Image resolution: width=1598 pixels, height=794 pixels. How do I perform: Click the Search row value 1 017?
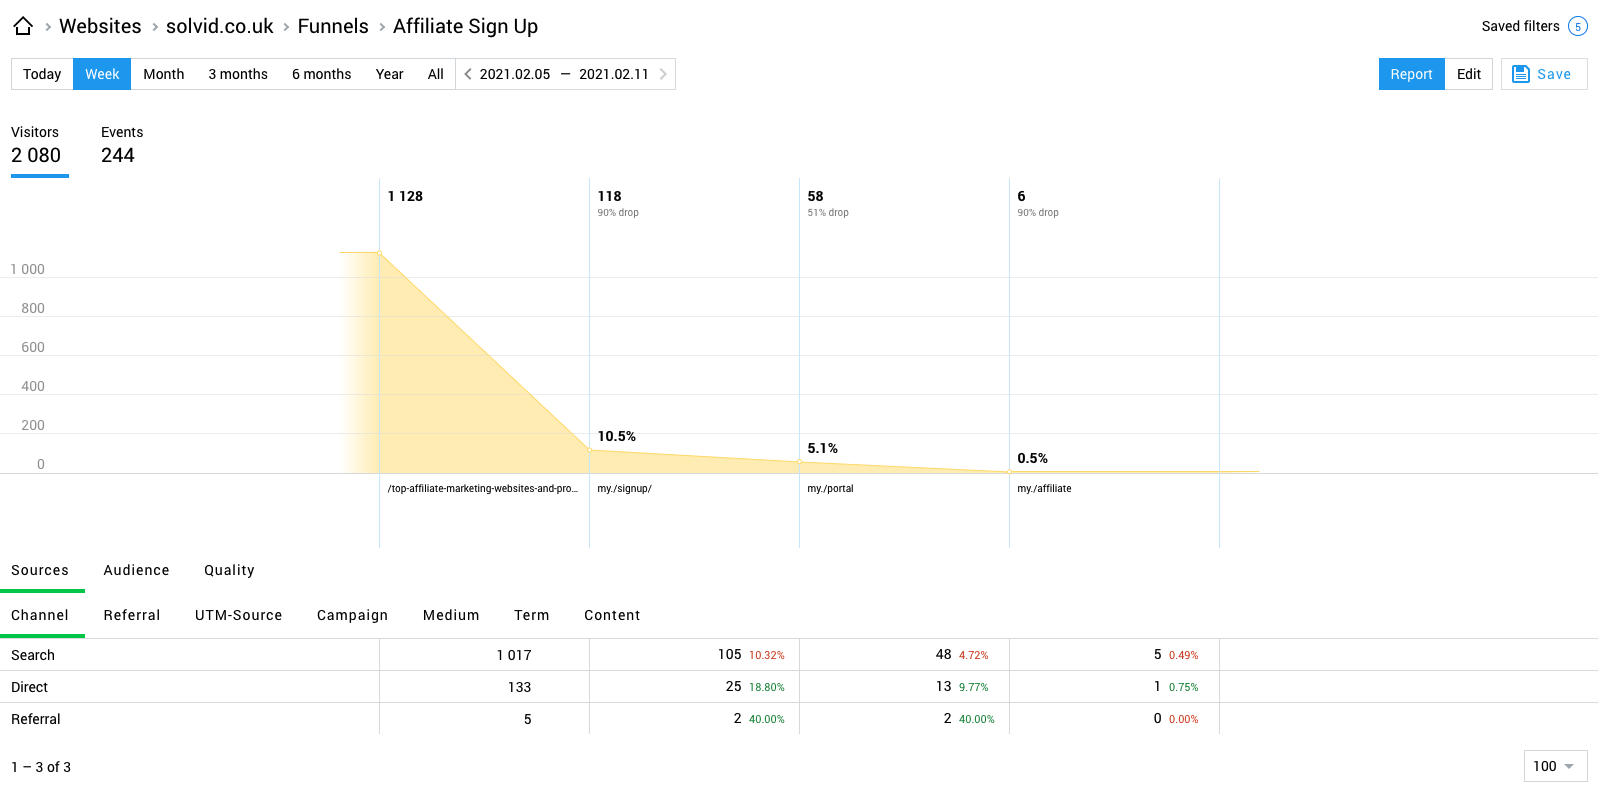click(x=514, y=655)
